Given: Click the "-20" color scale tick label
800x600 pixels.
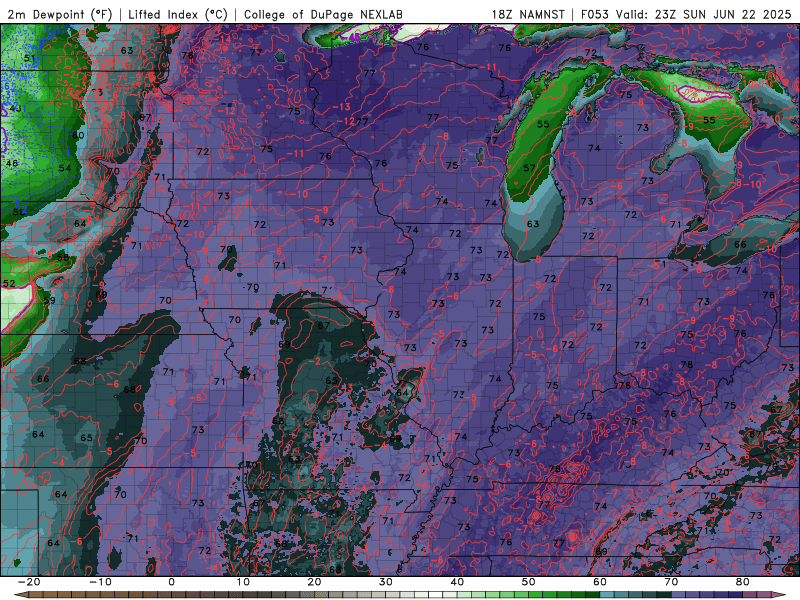Looking at the screenshot, I should [29, 582].
